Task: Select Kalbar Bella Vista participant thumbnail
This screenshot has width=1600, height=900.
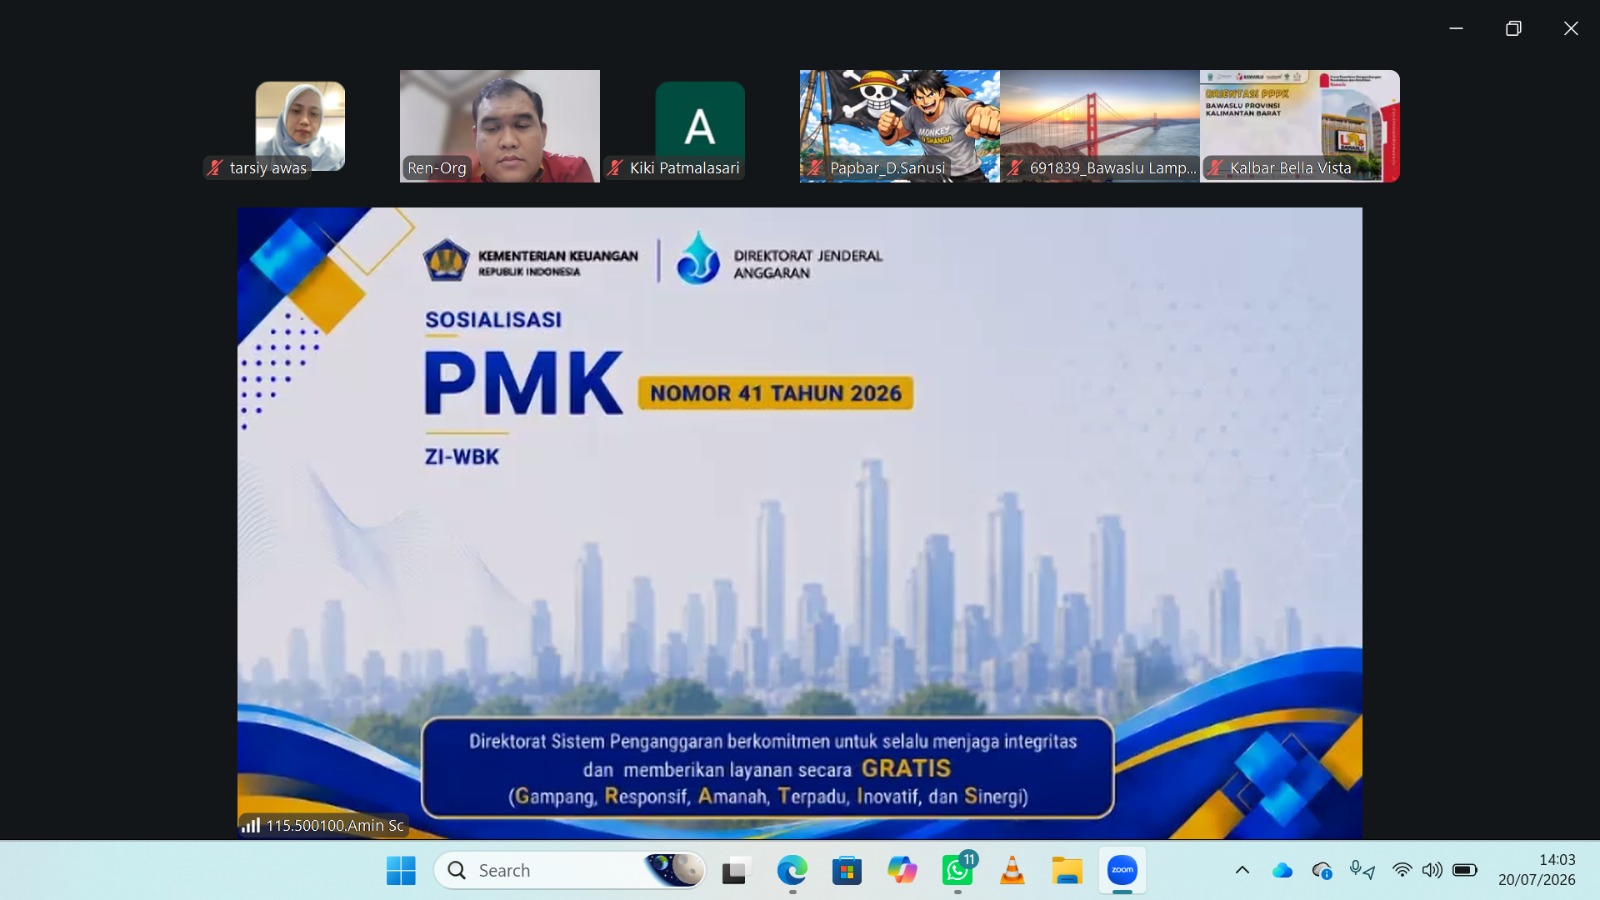Action: point(1300,126)
